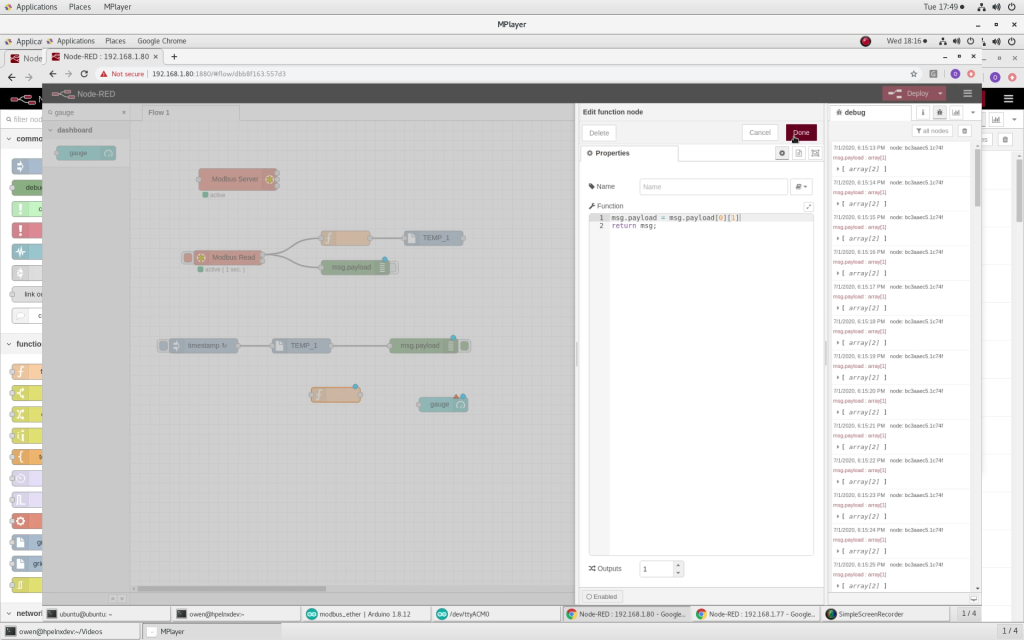
Task: Click the Done button in the edit dialog
Action: (801, 132)
